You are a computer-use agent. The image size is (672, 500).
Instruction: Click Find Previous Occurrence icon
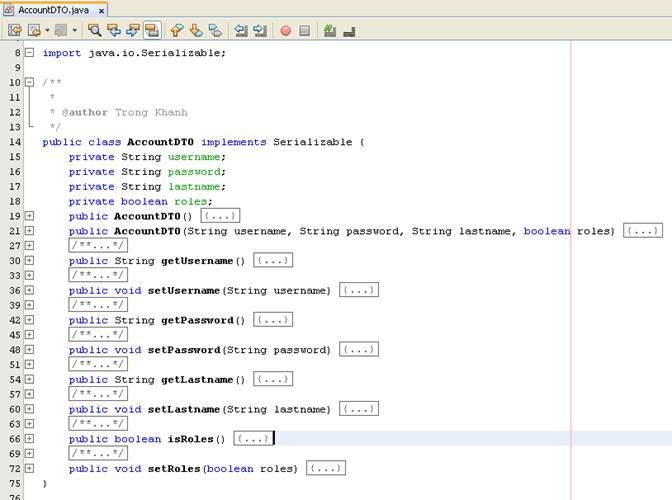click(x=114, y=30)
